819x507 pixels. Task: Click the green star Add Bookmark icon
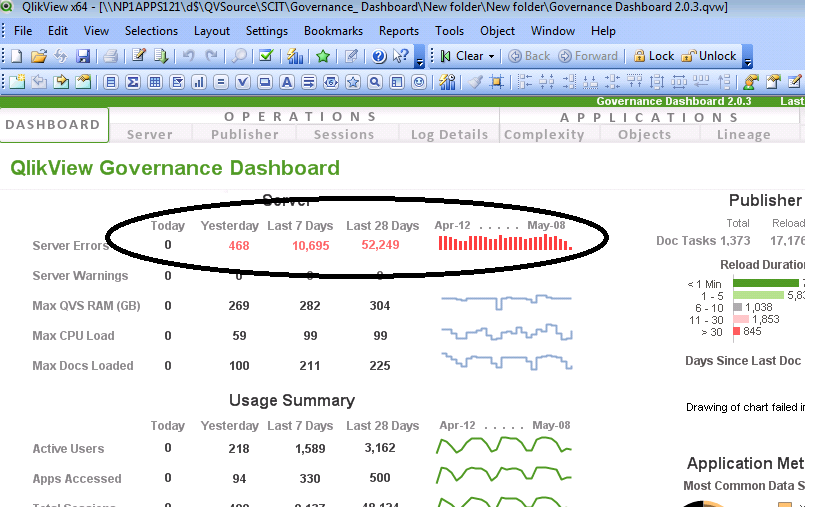(323, 56)
